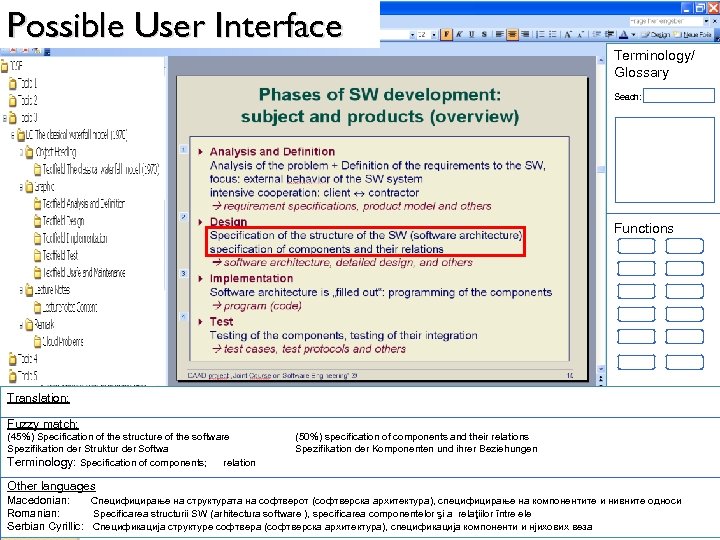Increase indent level in the toolbar
This screenshot has height=540, width=720.
[x=609, y=34]
